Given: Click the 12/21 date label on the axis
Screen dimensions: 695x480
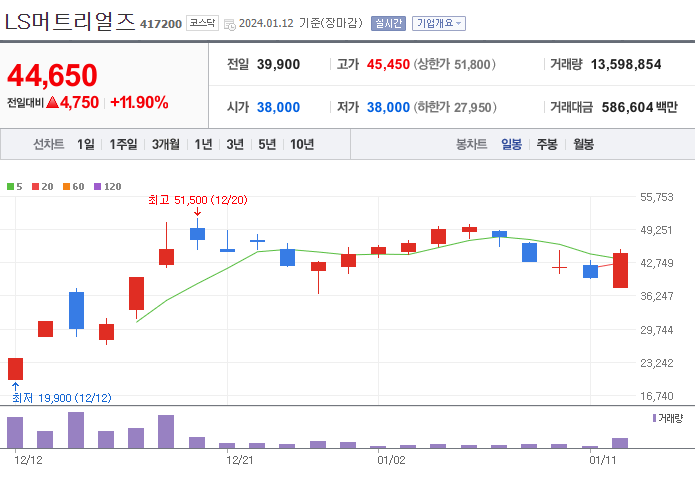Looking at the screenshot, I should (x=240, y=460).
